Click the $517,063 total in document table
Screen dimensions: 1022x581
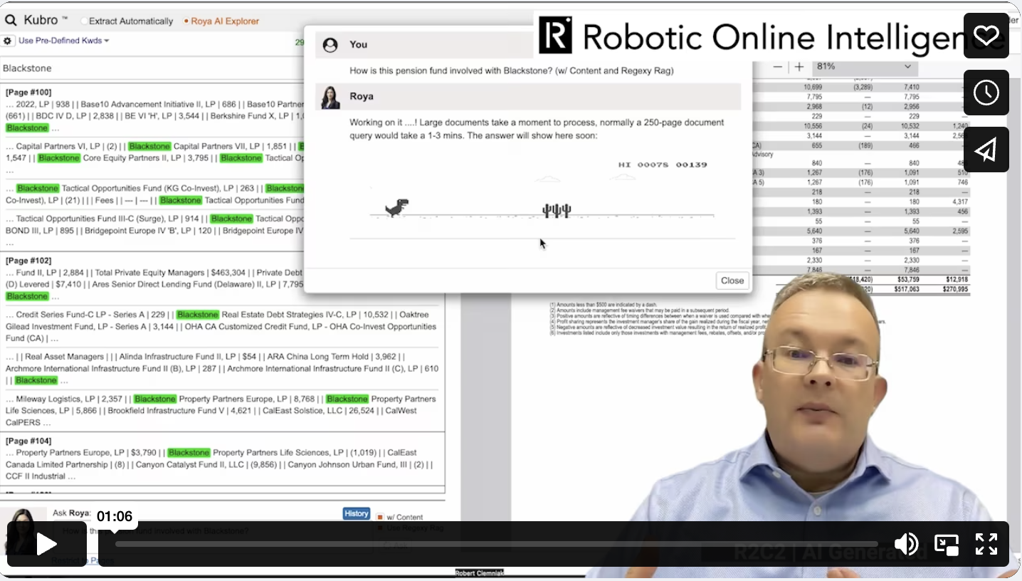coord(906,289)
